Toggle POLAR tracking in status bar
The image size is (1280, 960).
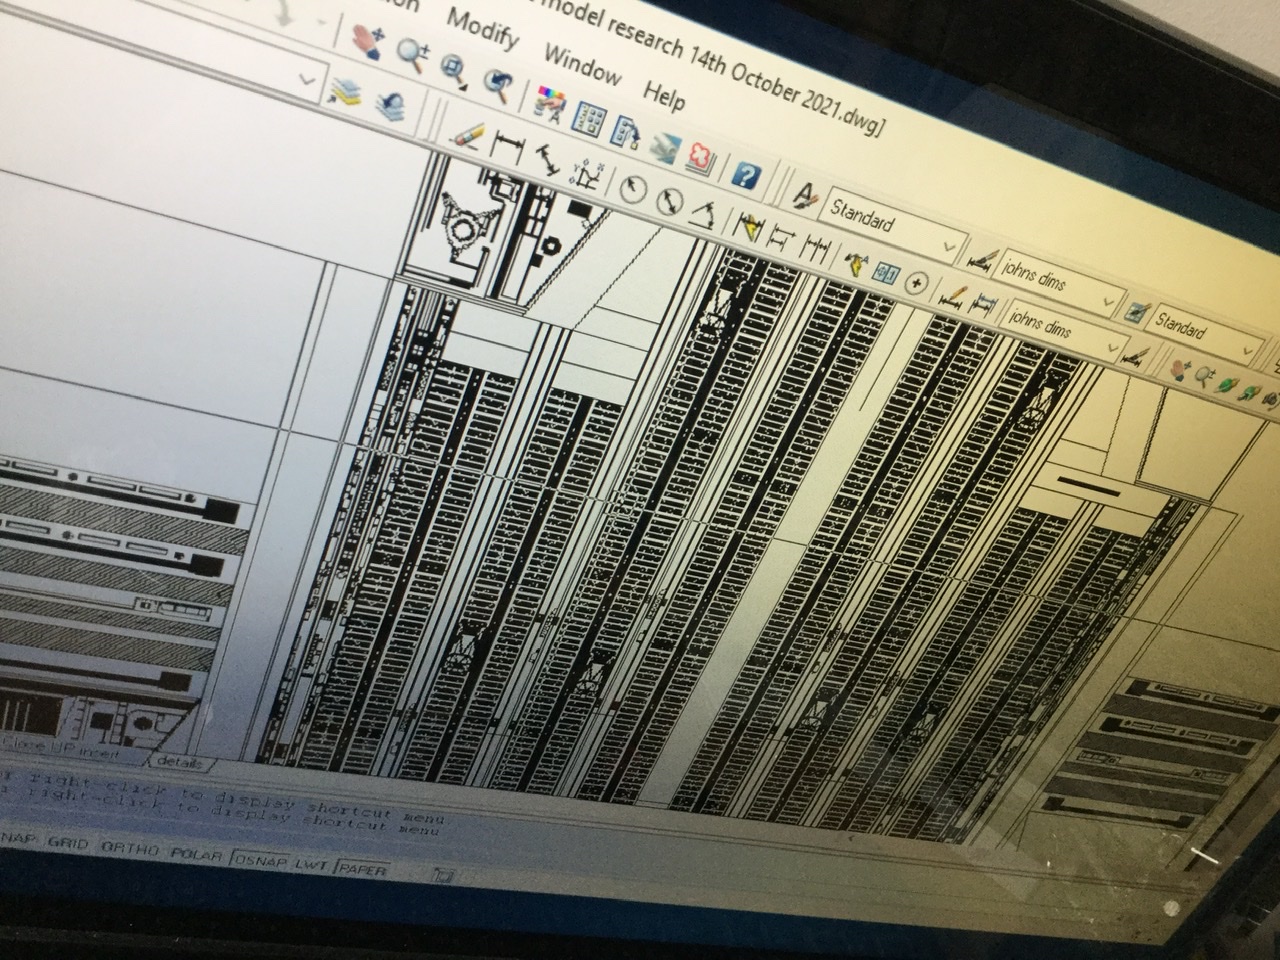[x=195, y=853]
